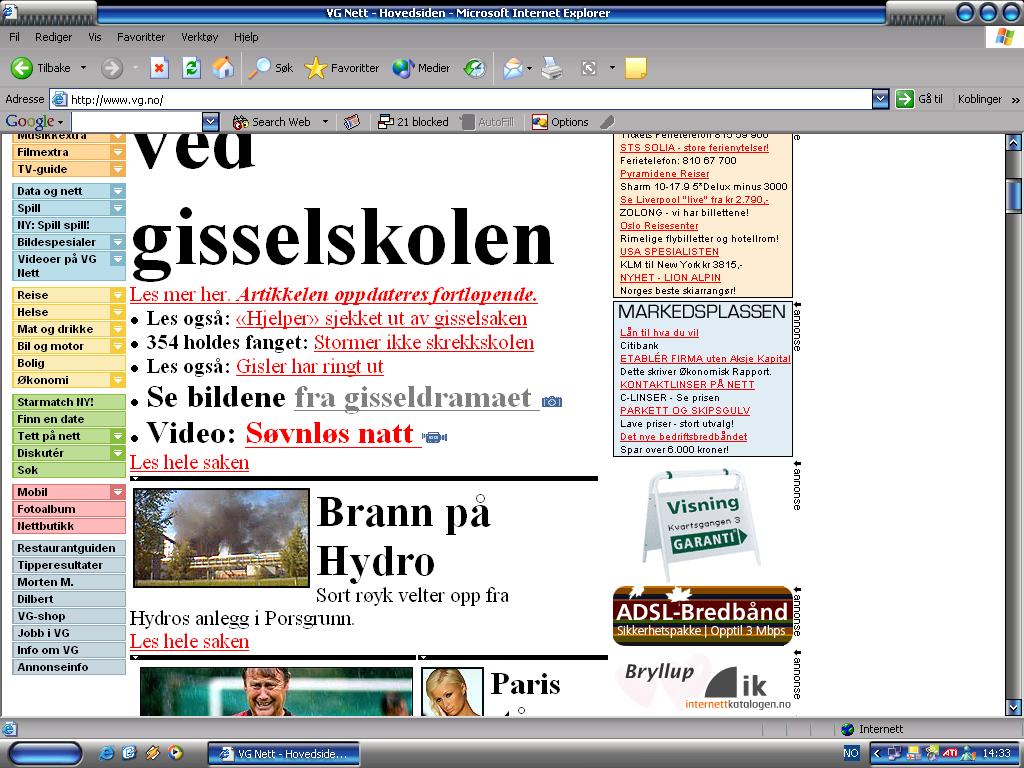Open History clock icon in toolbar
1024x768 pixels.
coord(475,68)
